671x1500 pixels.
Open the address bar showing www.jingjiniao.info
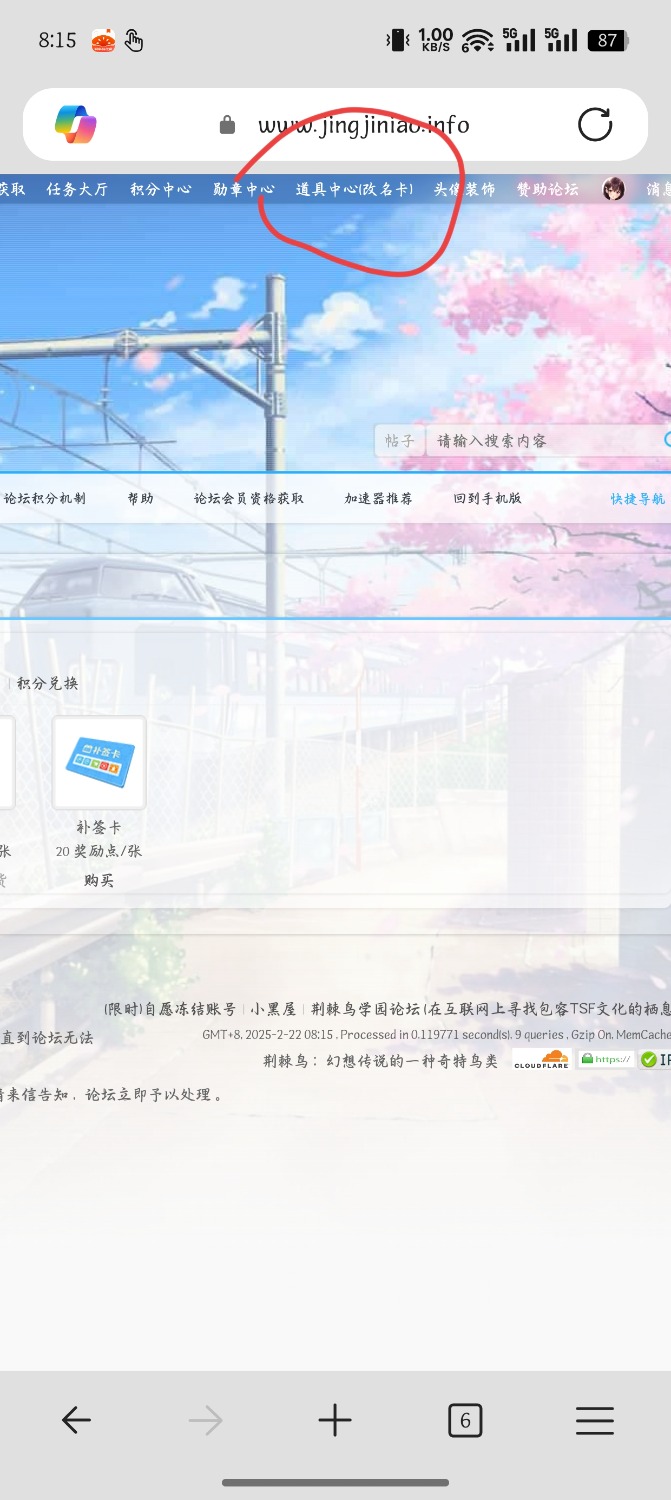click(x=335, y=125)
